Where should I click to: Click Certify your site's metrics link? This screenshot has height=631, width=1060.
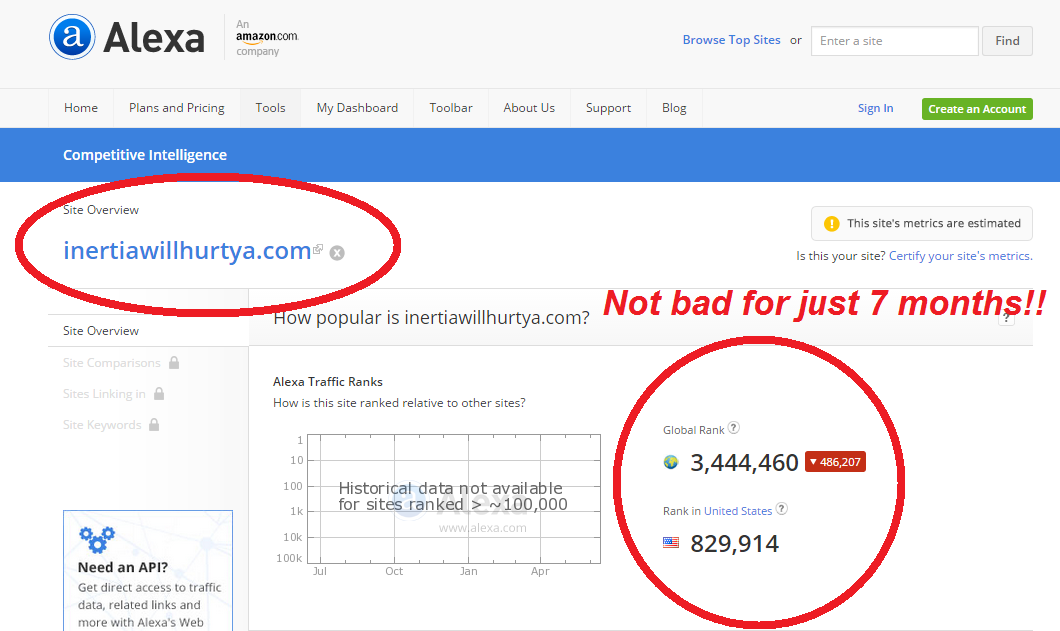(x=961, y=256)
